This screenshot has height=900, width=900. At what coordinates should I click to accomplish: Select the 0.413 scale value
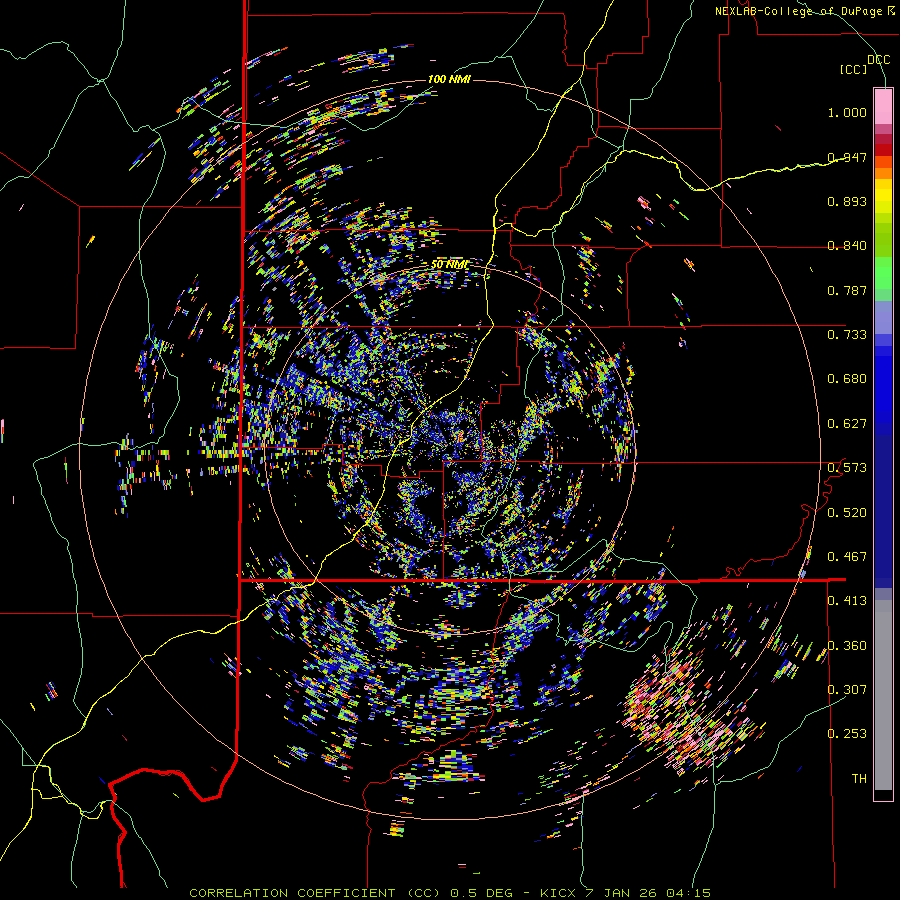[x=847, y=601]
